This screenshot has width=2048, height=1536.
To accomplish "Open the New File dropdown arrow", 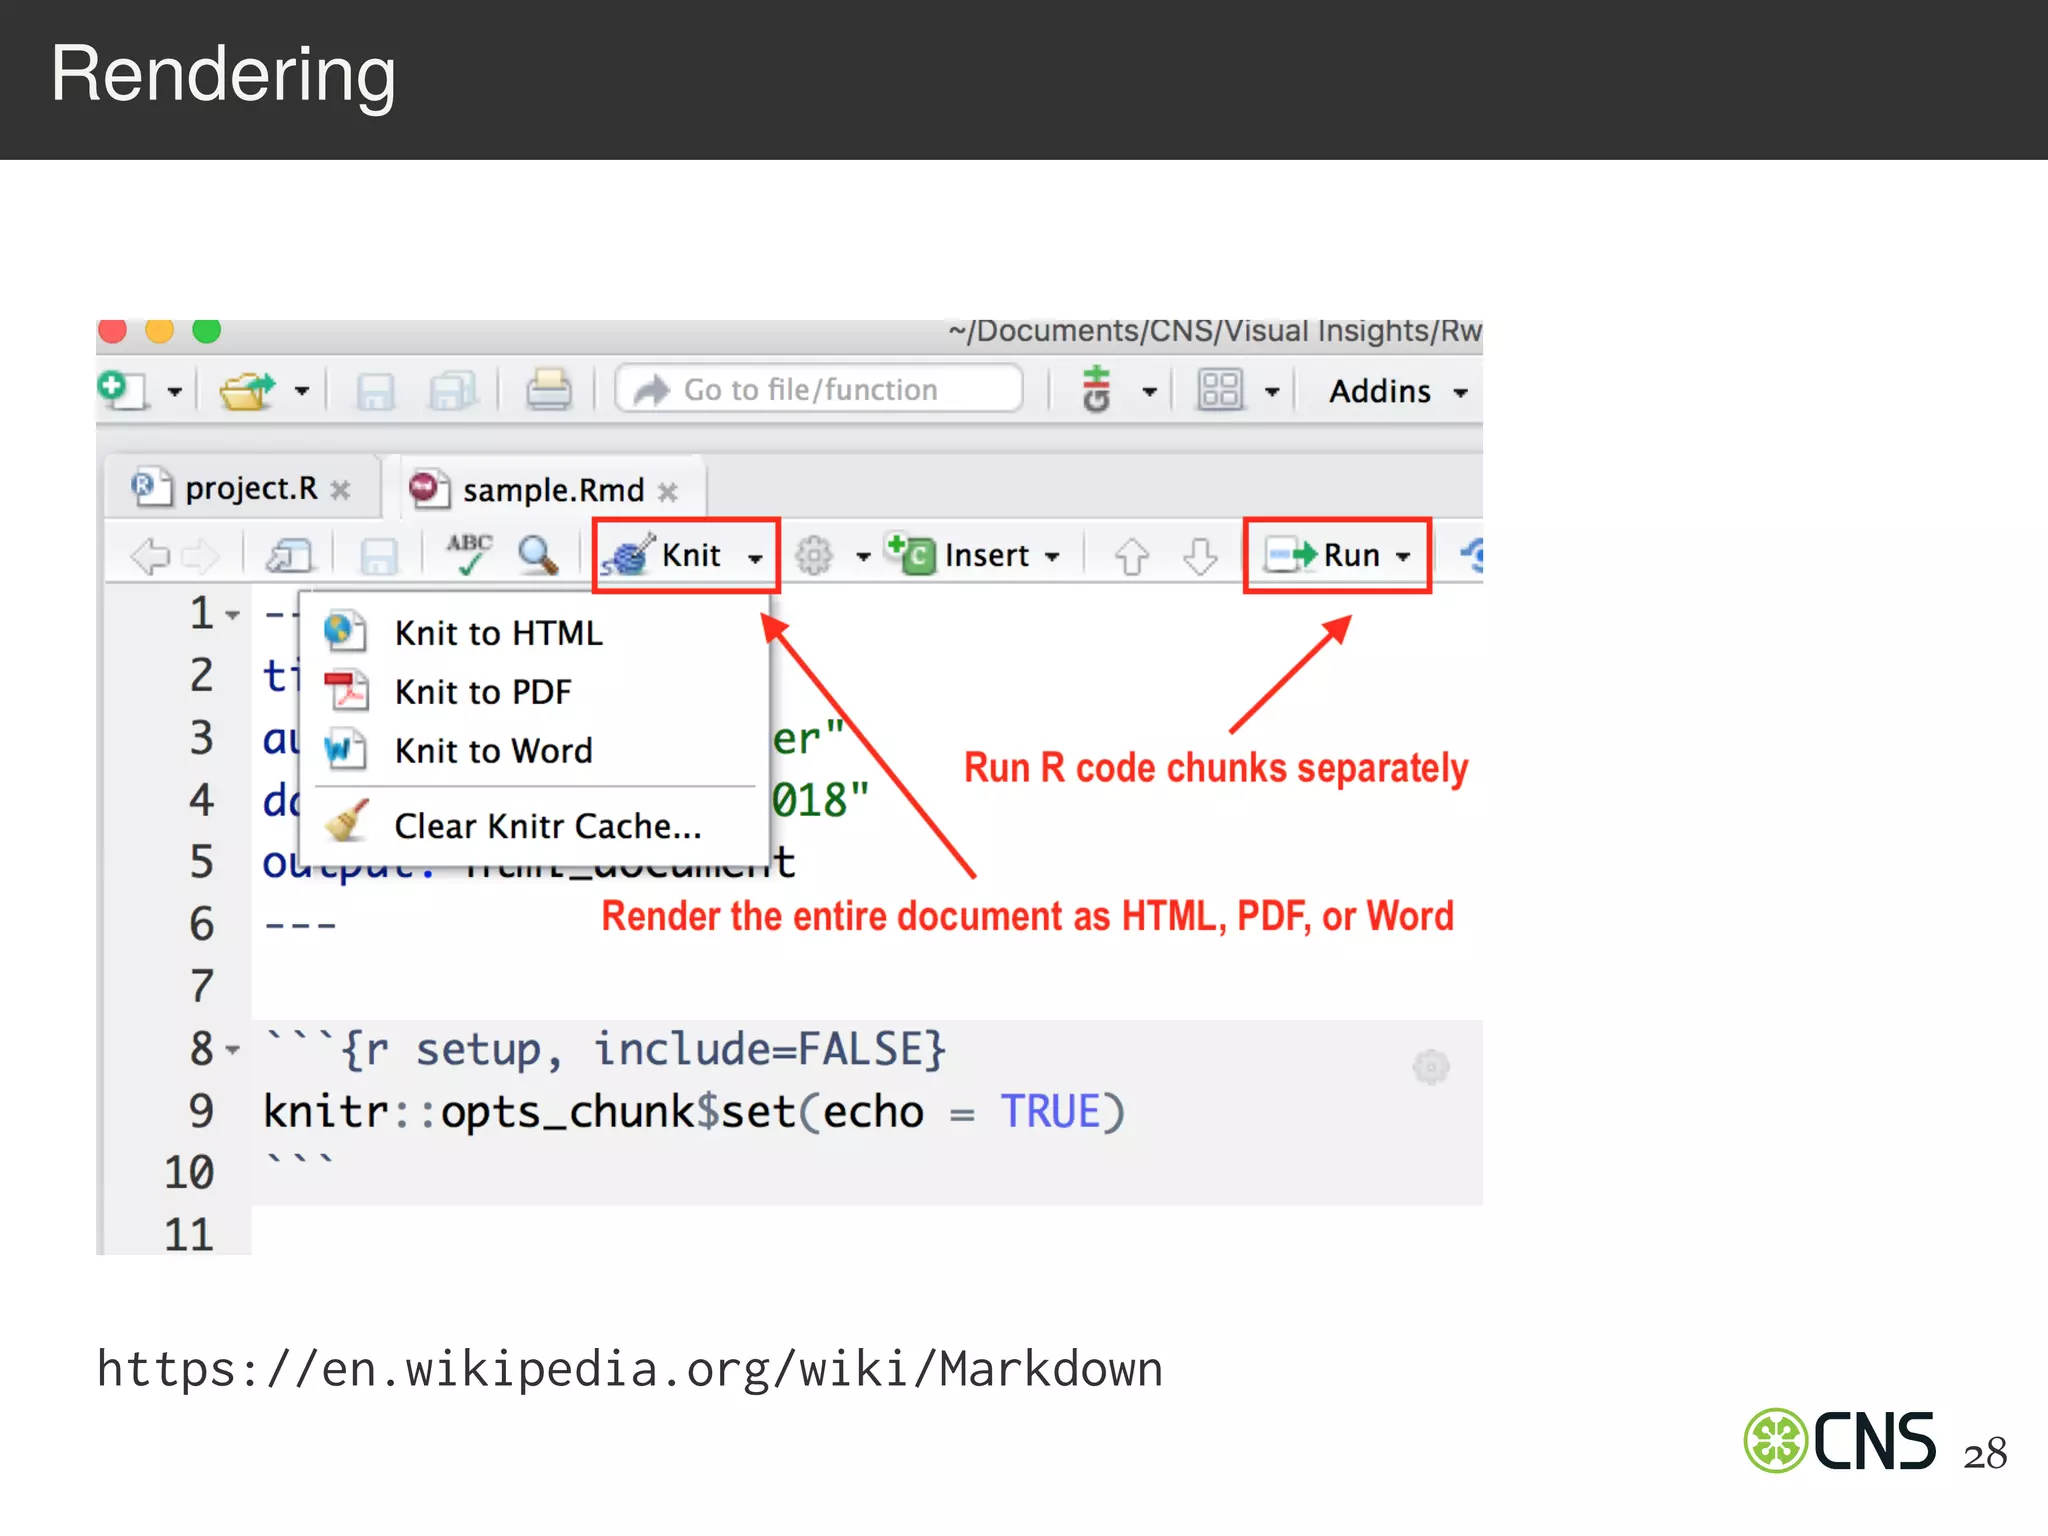I will click(x=175, y=392).
